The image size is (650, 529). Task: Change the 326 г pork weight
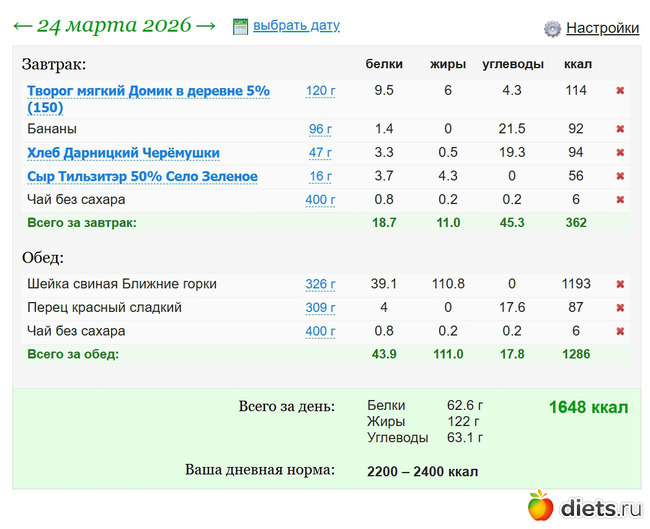coord(320,284)
